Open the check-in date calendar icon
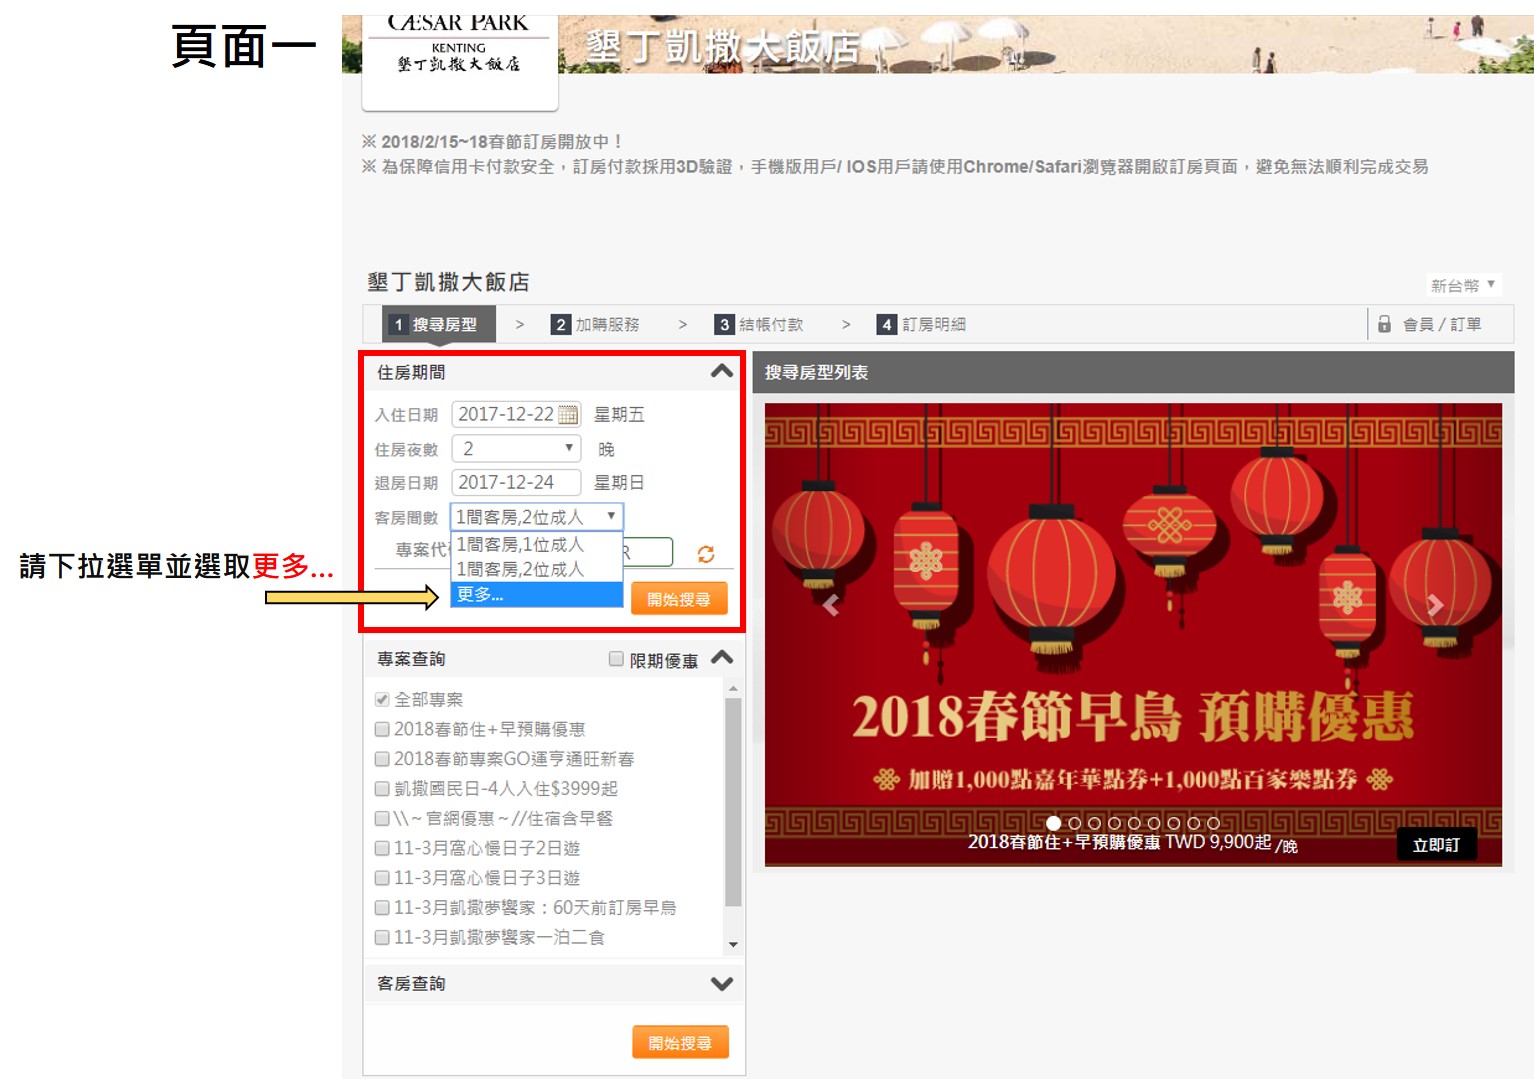This screenshot has height=1079, width=1534. point(568,415)
